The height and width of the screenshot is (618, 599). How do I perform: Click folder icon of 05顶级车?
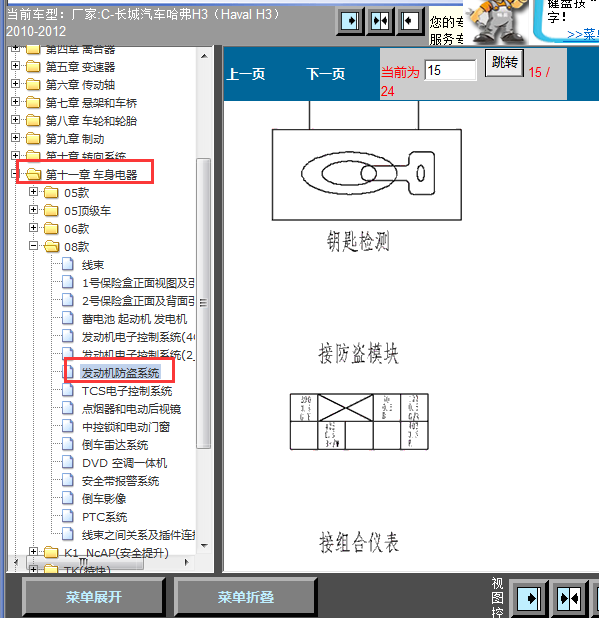[x=51, y=210]
